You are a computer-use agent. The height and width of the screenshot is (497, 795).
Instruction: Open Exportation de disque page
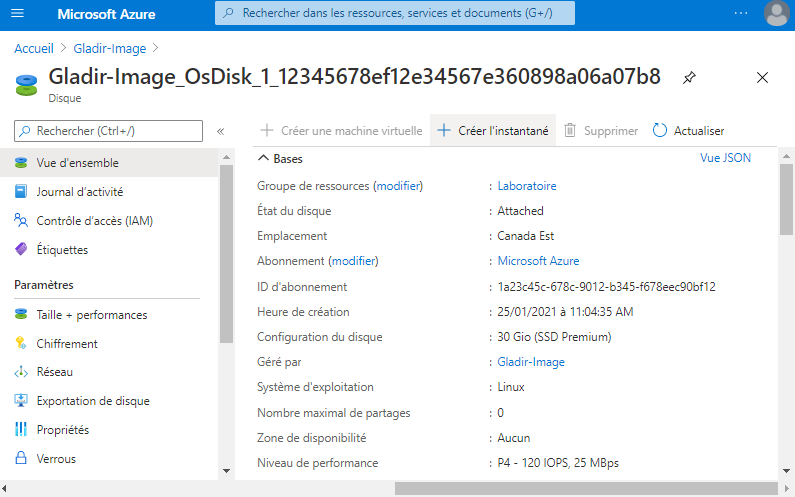click(x=92, y=401)
